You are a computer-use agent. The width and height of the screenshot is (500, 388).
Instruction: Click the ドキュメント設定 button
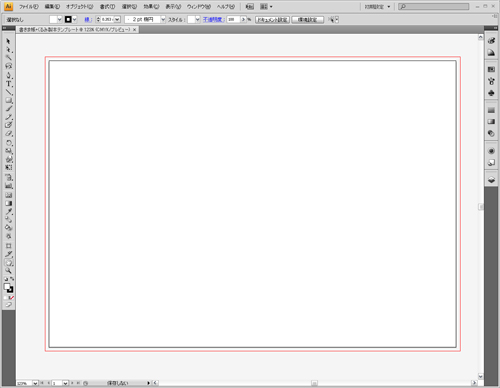tap(272, 20)
